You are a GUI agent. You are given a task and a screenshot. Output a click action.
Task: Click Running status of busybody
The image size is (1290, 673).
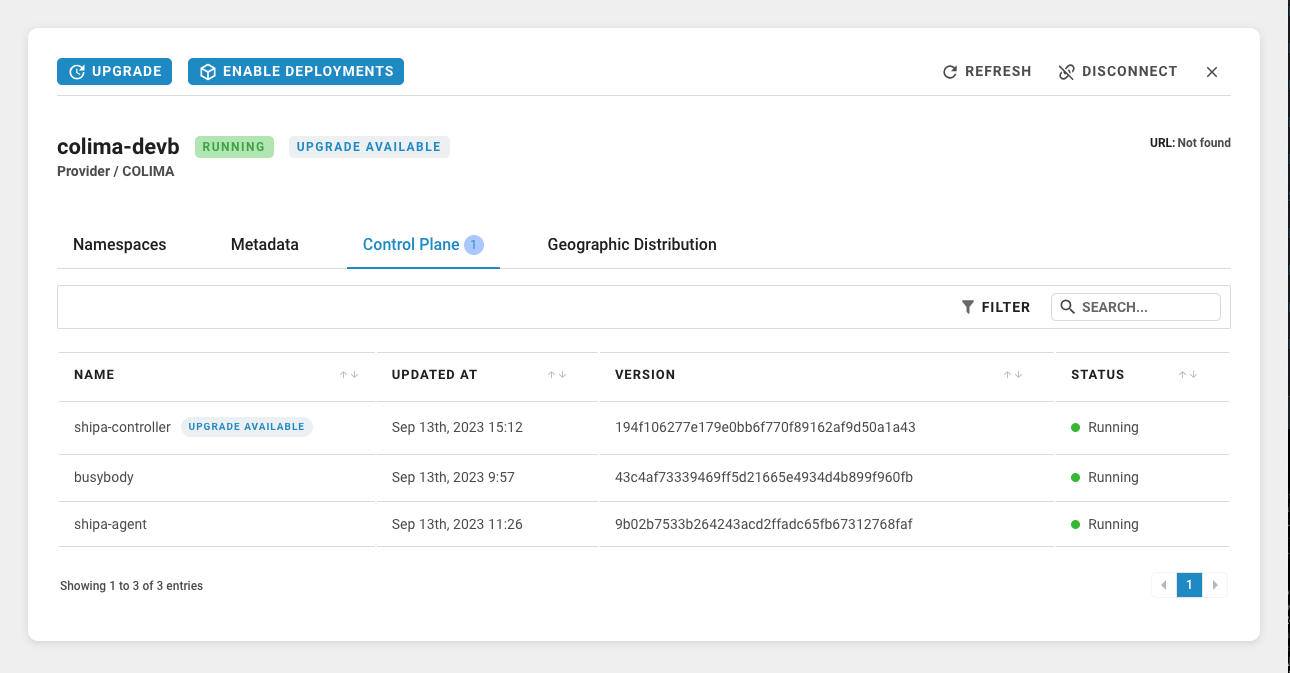pos(1105,477)
